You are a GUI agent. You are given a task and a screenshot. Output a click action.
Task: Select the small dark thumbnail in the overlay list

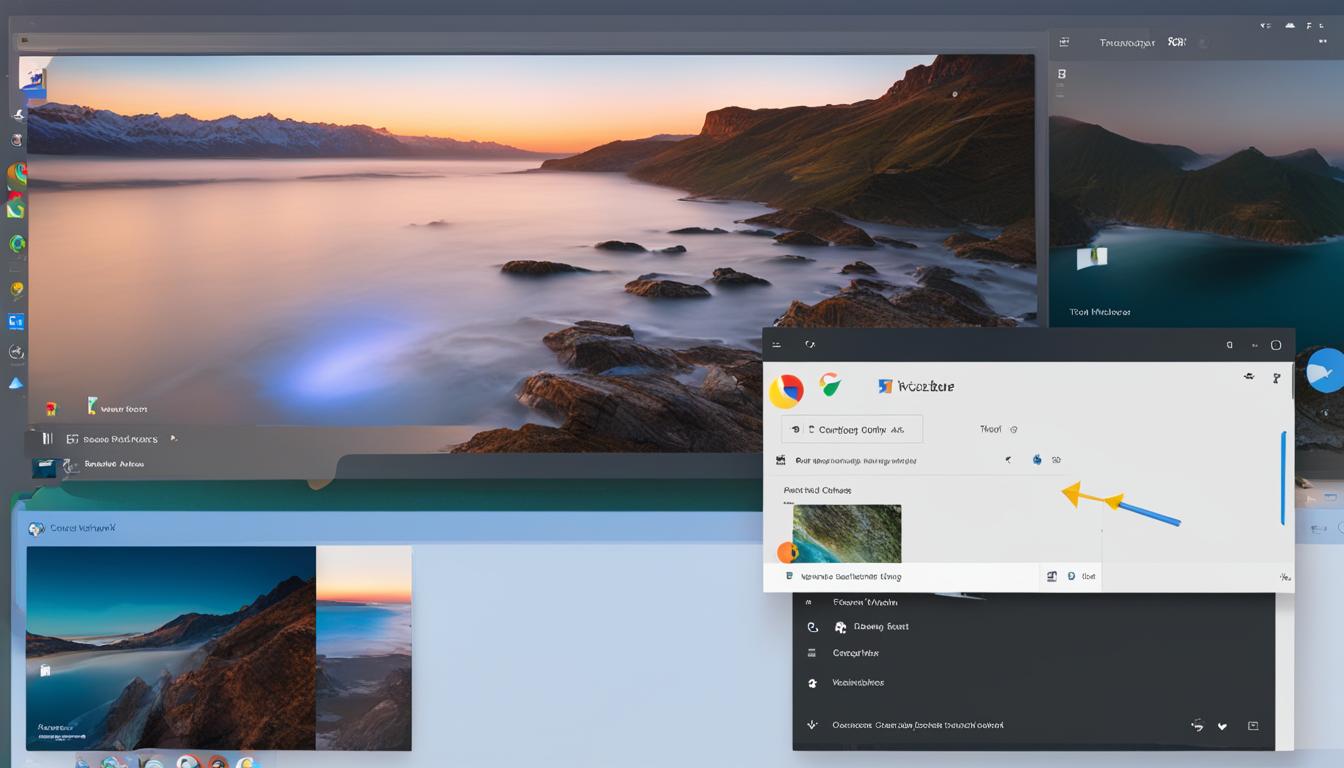pos(44,467)
